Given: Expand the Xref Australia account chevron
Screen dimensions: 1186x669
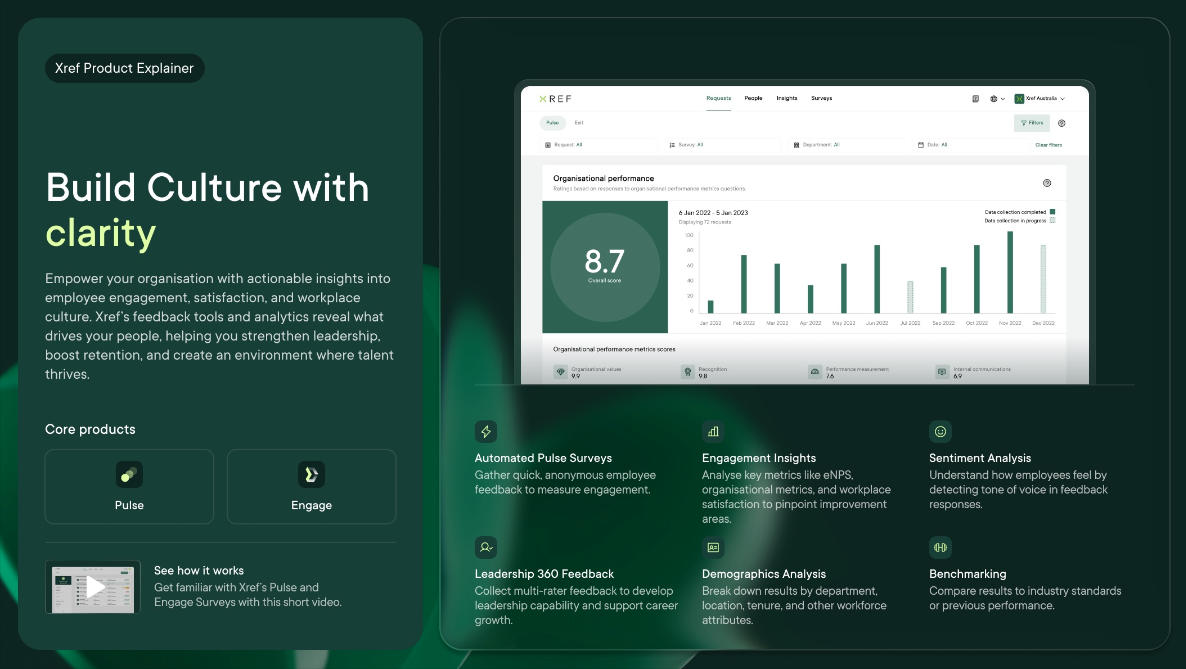Looking at the screenshot, I should pyautogui.click(x=1063, y=99).
